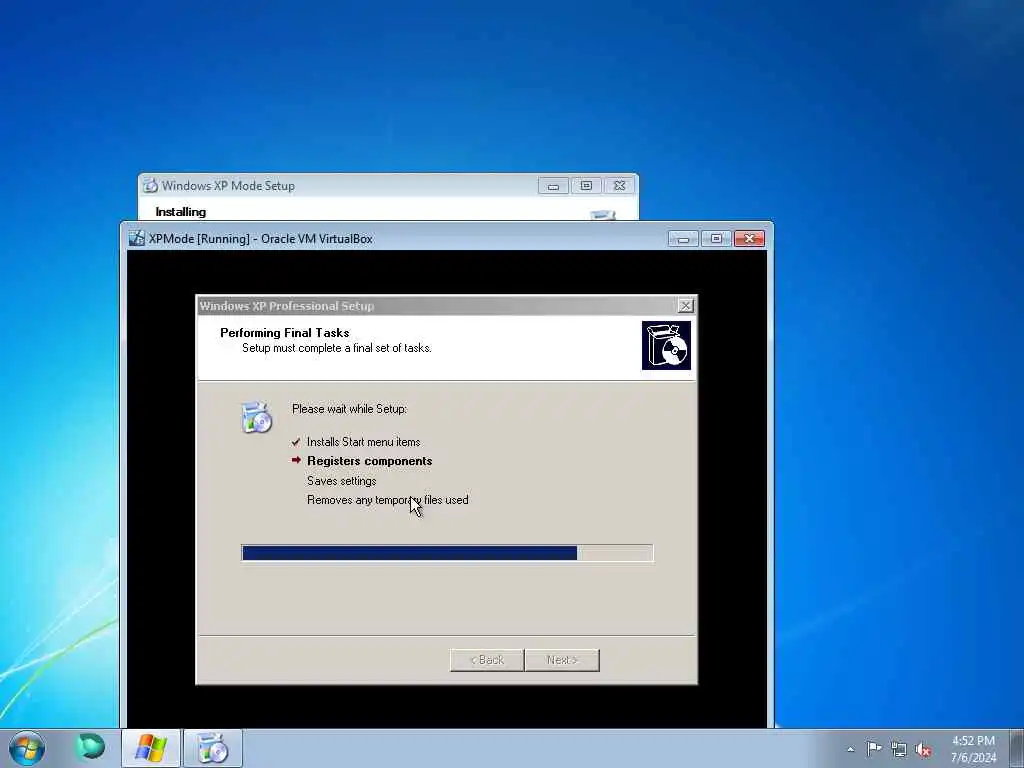Switch to the XP Mode Setup taskbar icon
Screen dimensions: 1024x768
point(212,748)
